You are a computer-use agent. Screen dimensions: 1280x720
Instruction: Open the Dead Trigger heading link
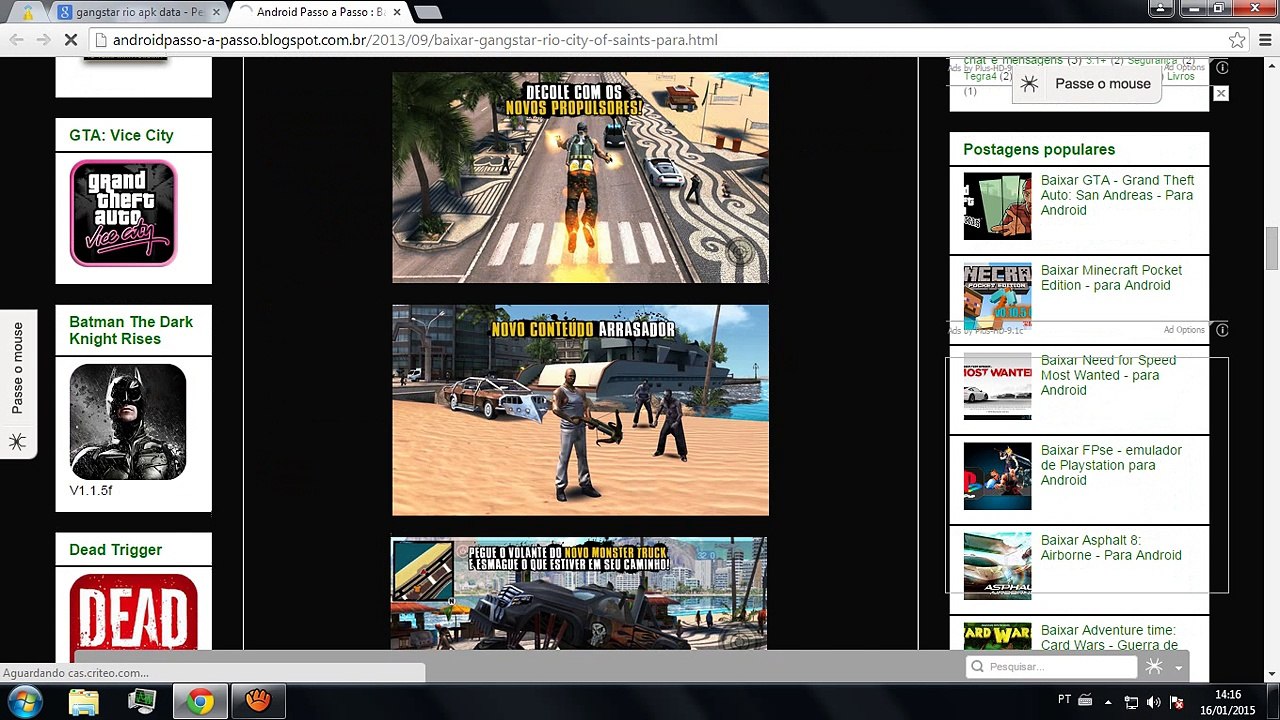tap(115, 550)
